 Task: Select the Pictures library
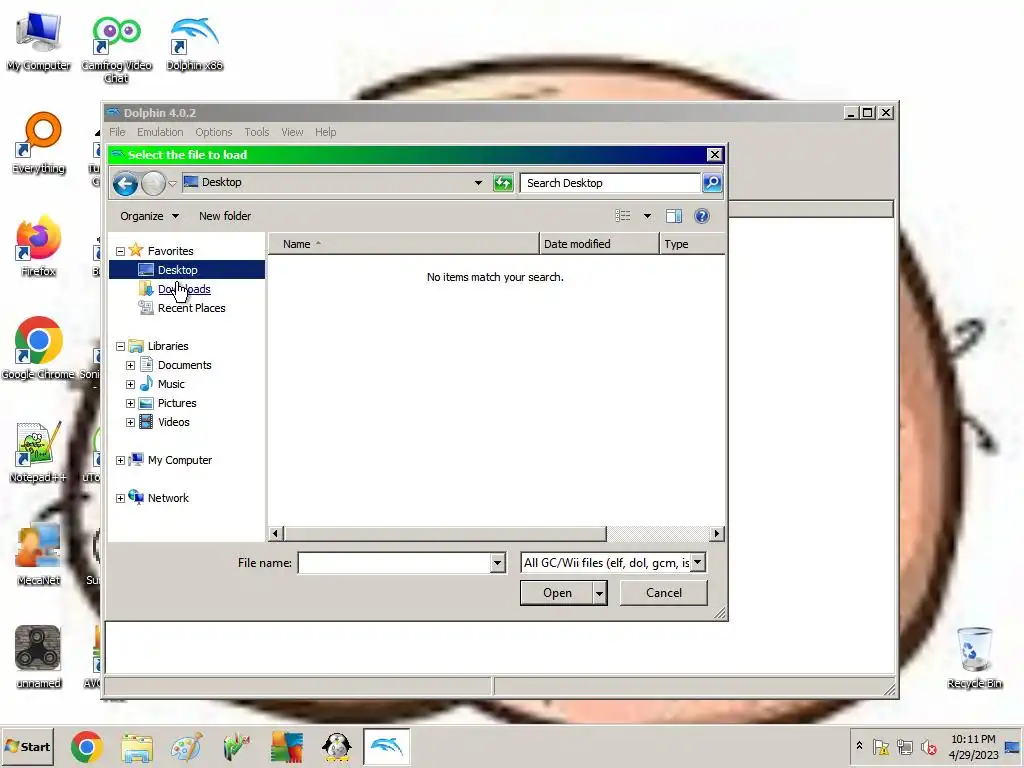click(x=177, y=403)
